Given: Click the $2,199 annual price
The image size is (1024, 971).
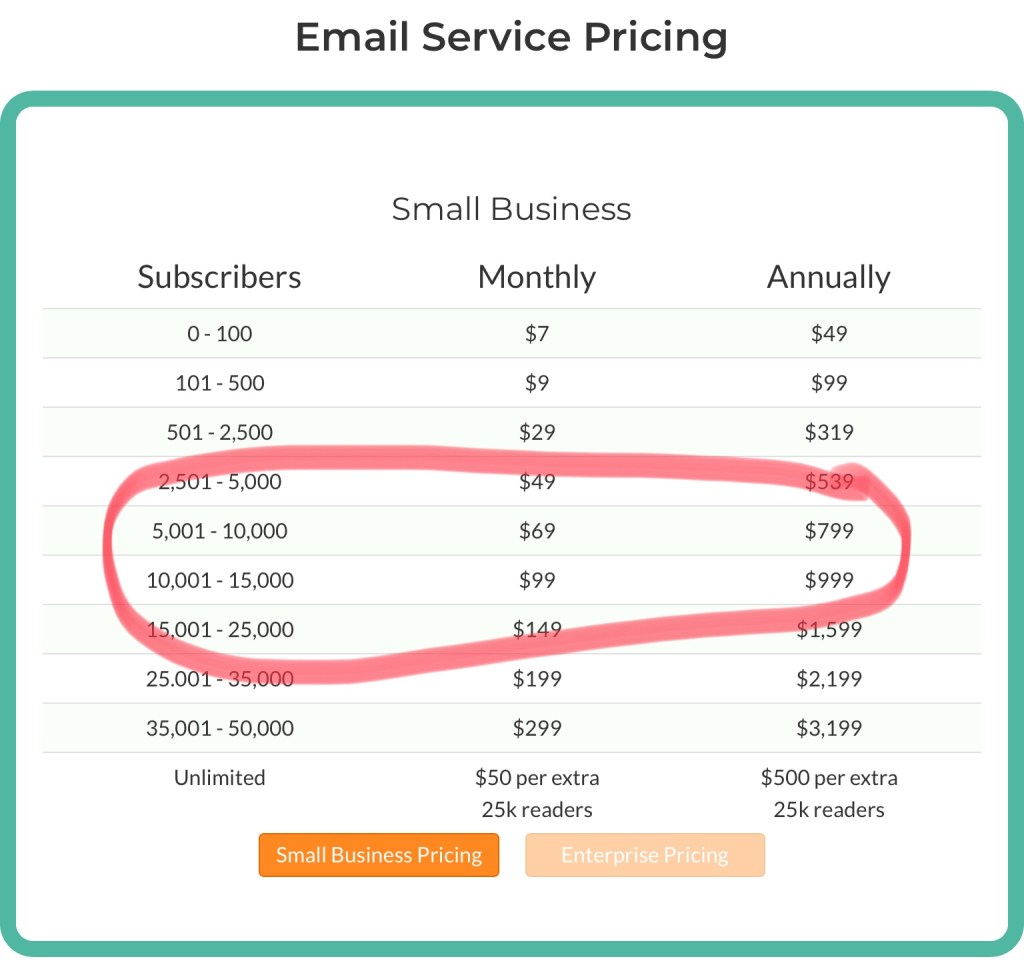Looking at the screenshot, I should tap(829, 679).
